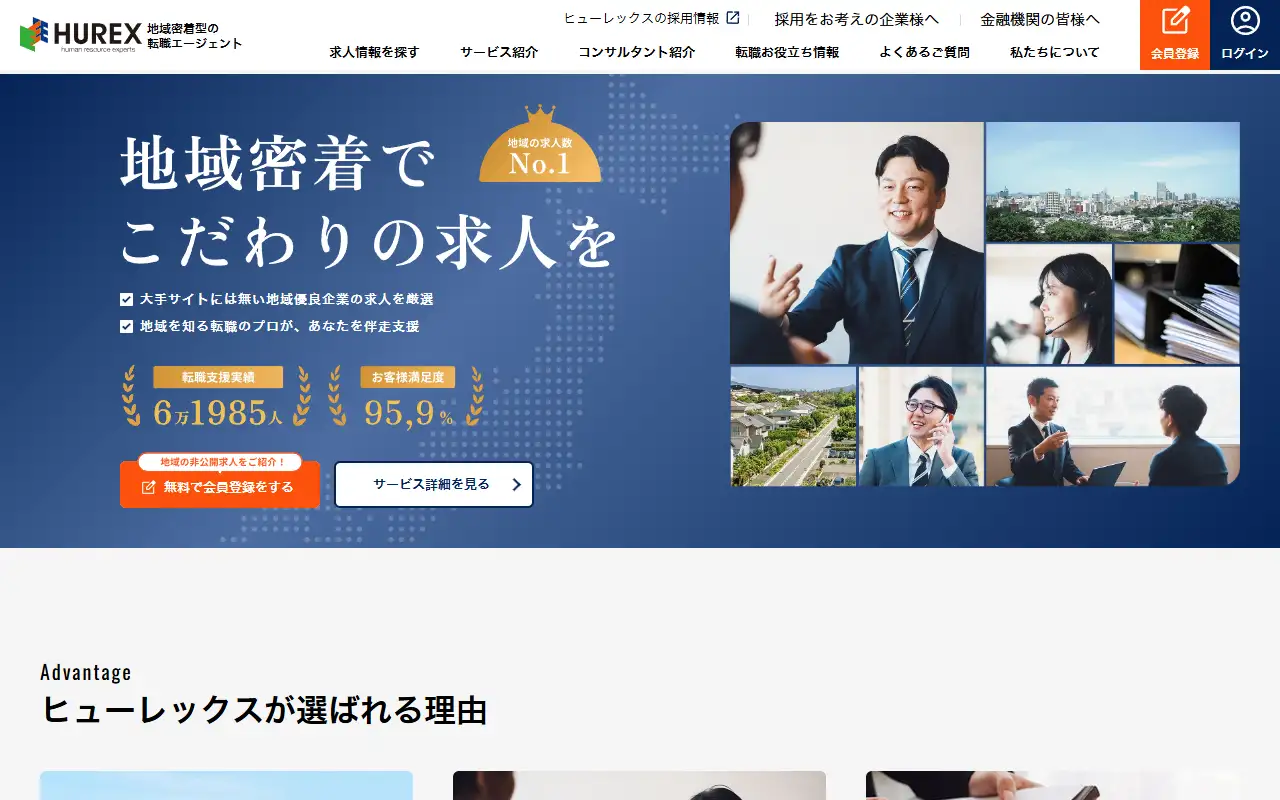This screenshot has height=800, width=1280.
Task: Follow the 採用をお考えの企業様へ link
Action: [856, 19]
